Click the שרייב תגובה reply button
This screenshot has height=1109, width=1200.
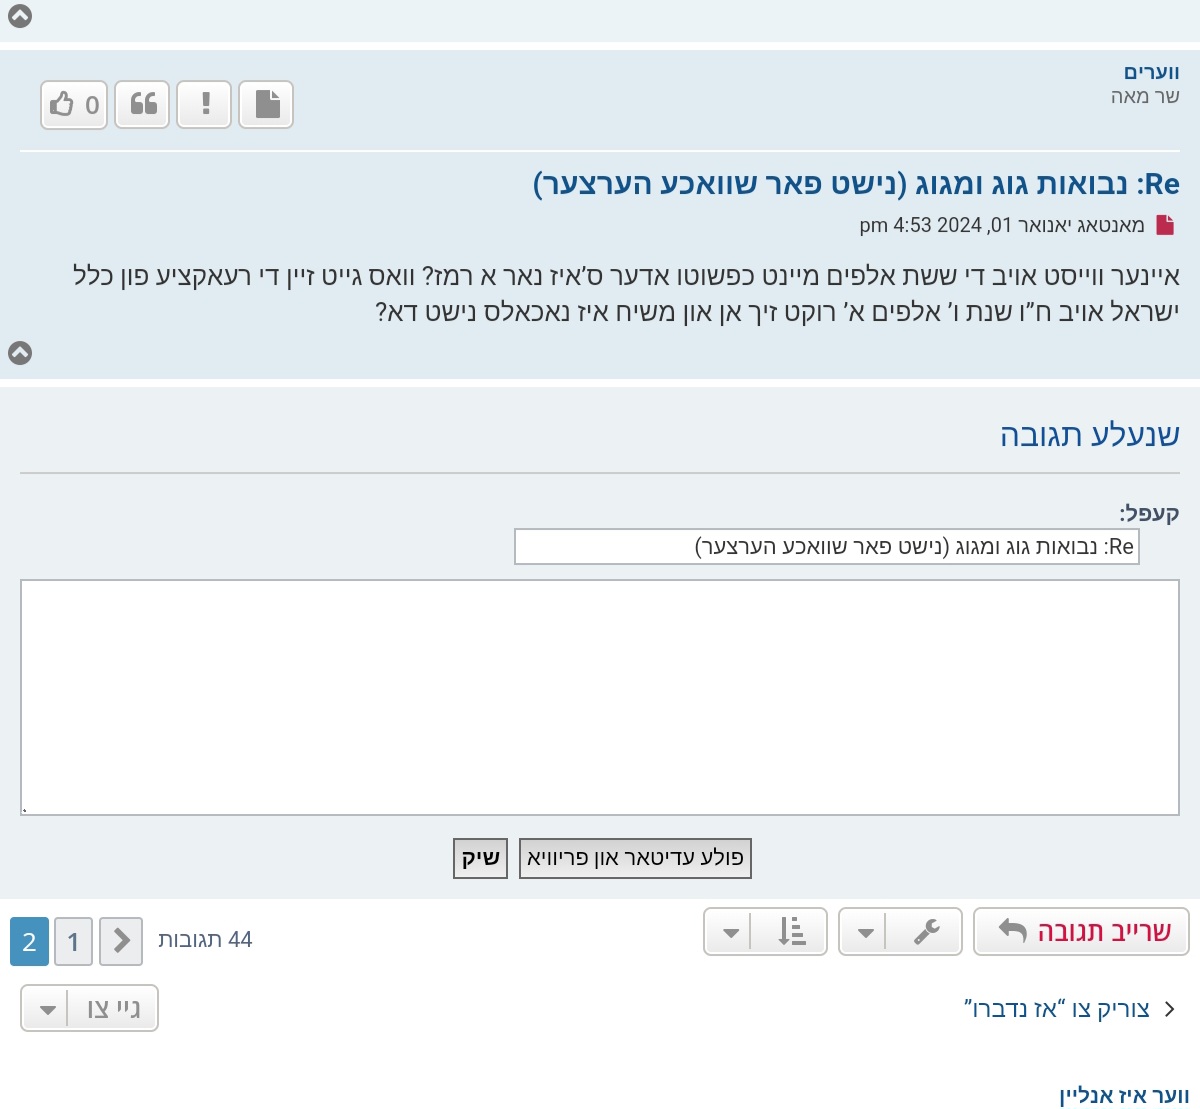1081,932
